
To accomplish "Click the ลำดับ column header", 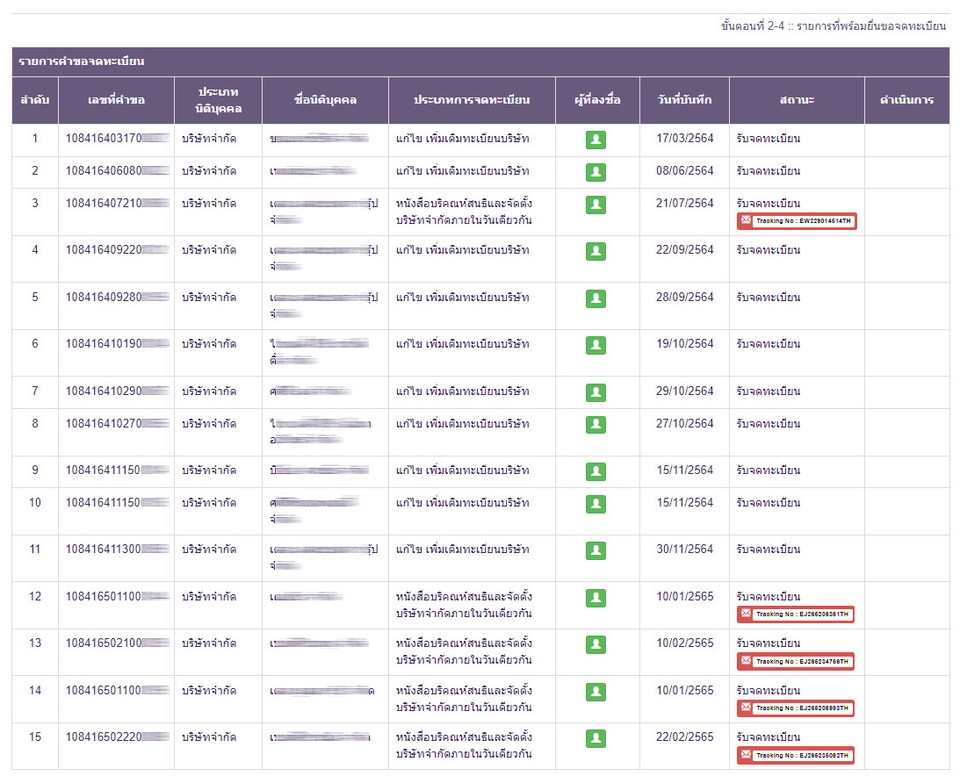I will pos(35,100).
